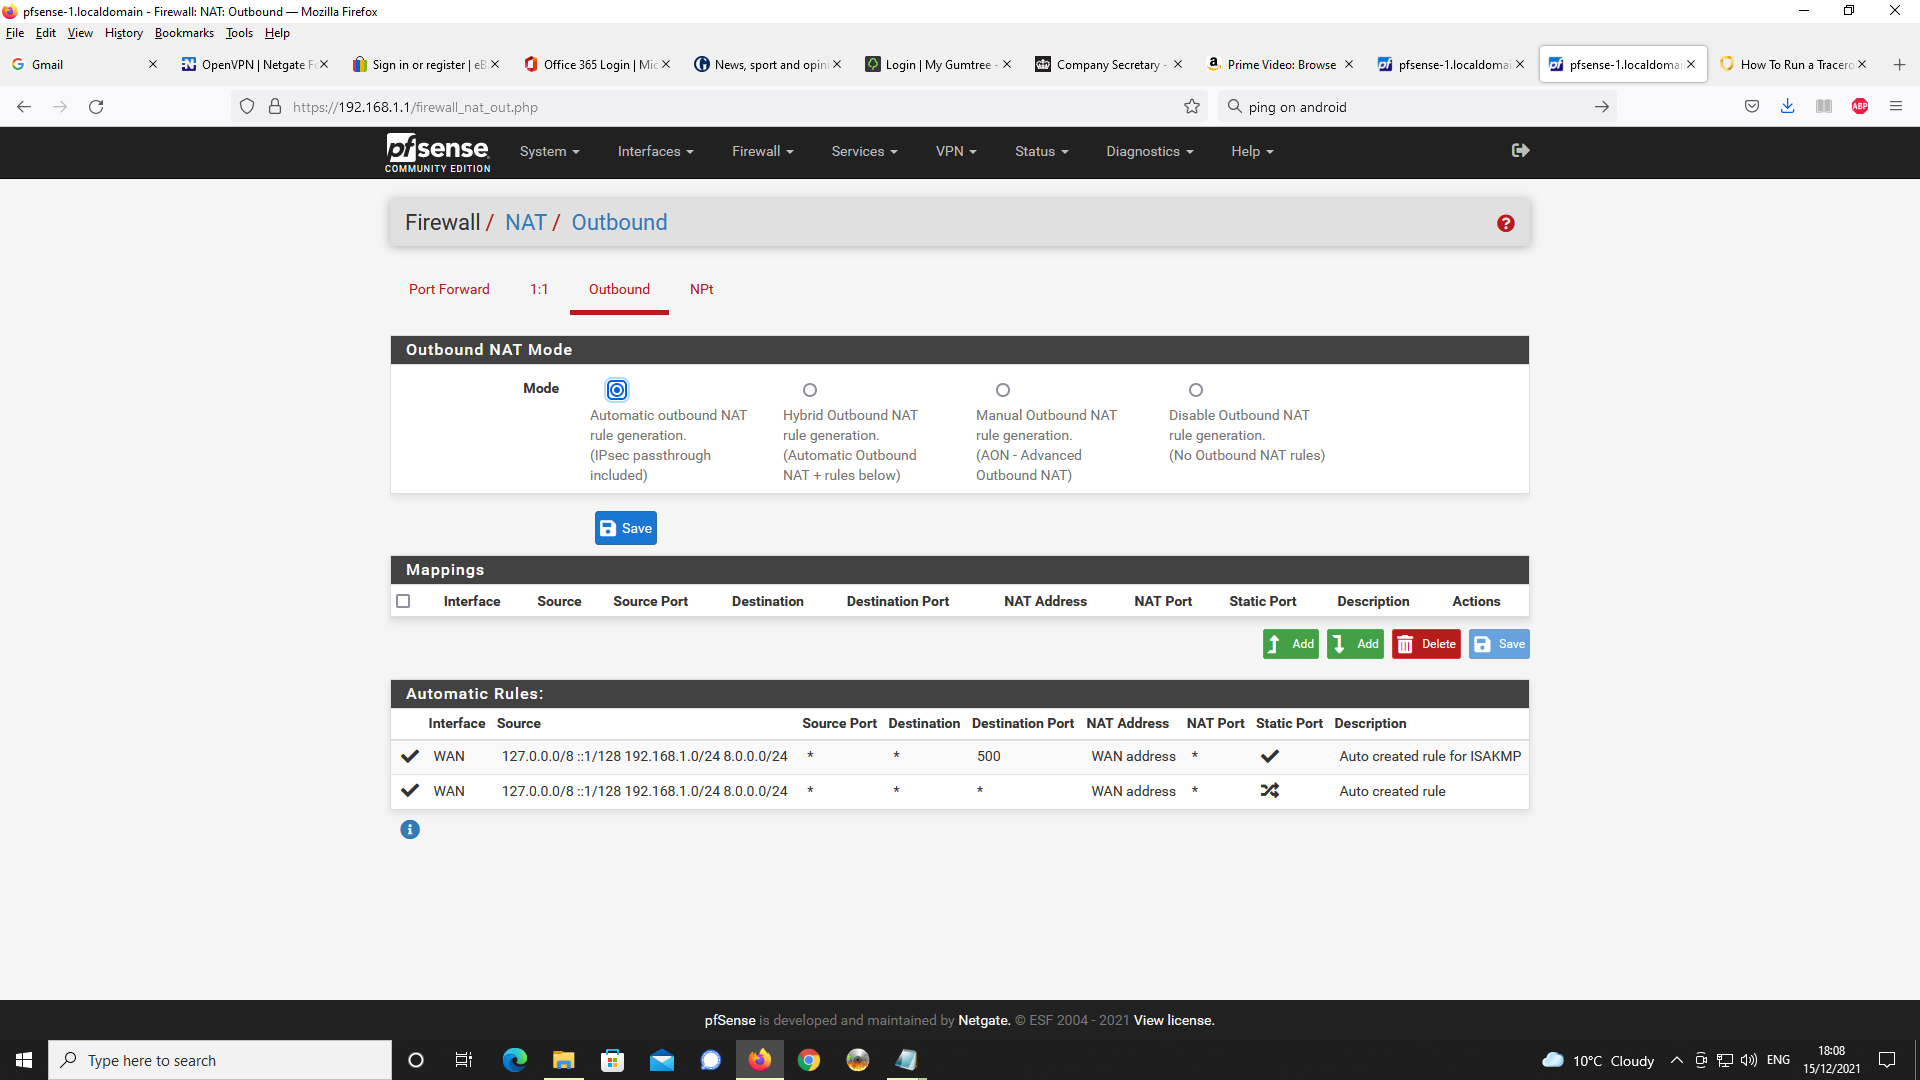
Task: Select Manual Outbound NAT mode
Action: (x=1003, y=390)
